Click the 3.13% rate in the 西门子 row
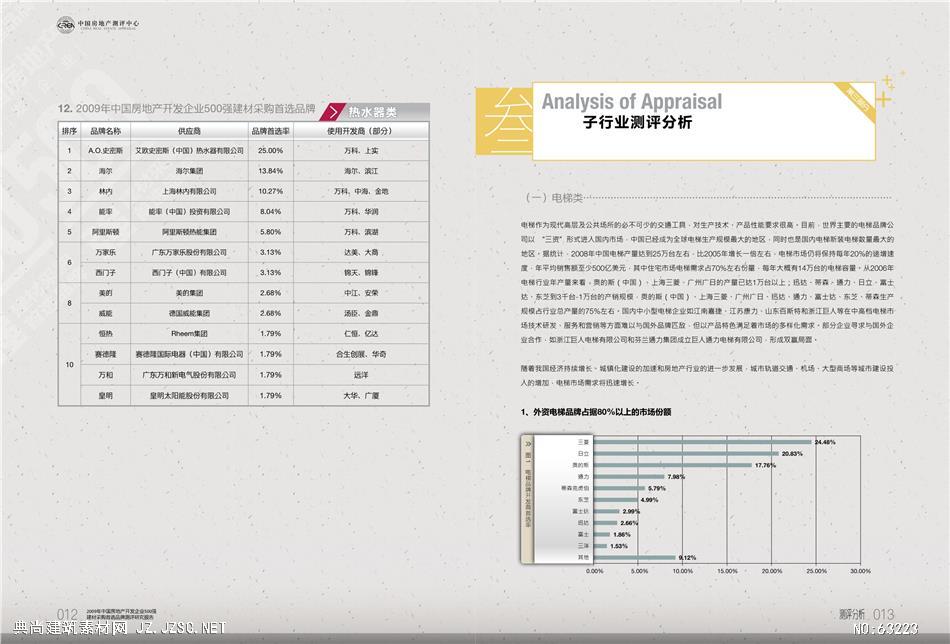Image resolution: width=950 pixels, height=644 pixels. click(270, 273)
